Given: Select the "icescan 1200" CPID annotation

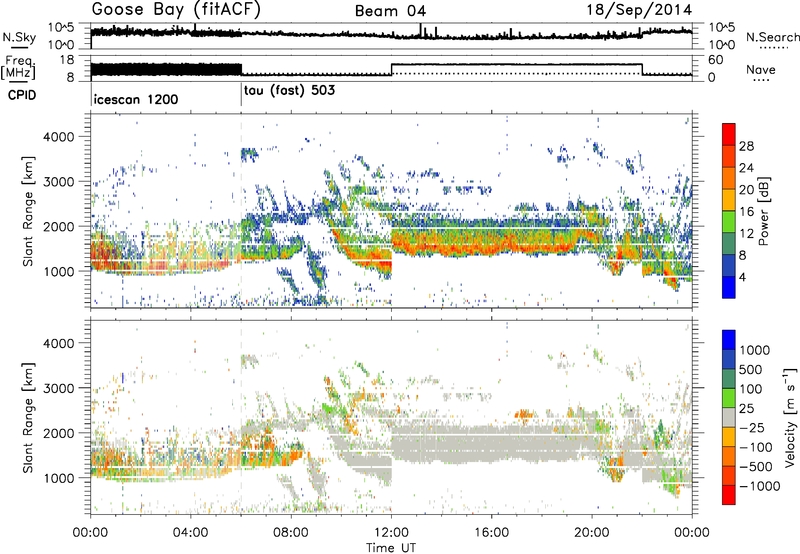Looking at the screenshot, I should click(x=136, y=99).
